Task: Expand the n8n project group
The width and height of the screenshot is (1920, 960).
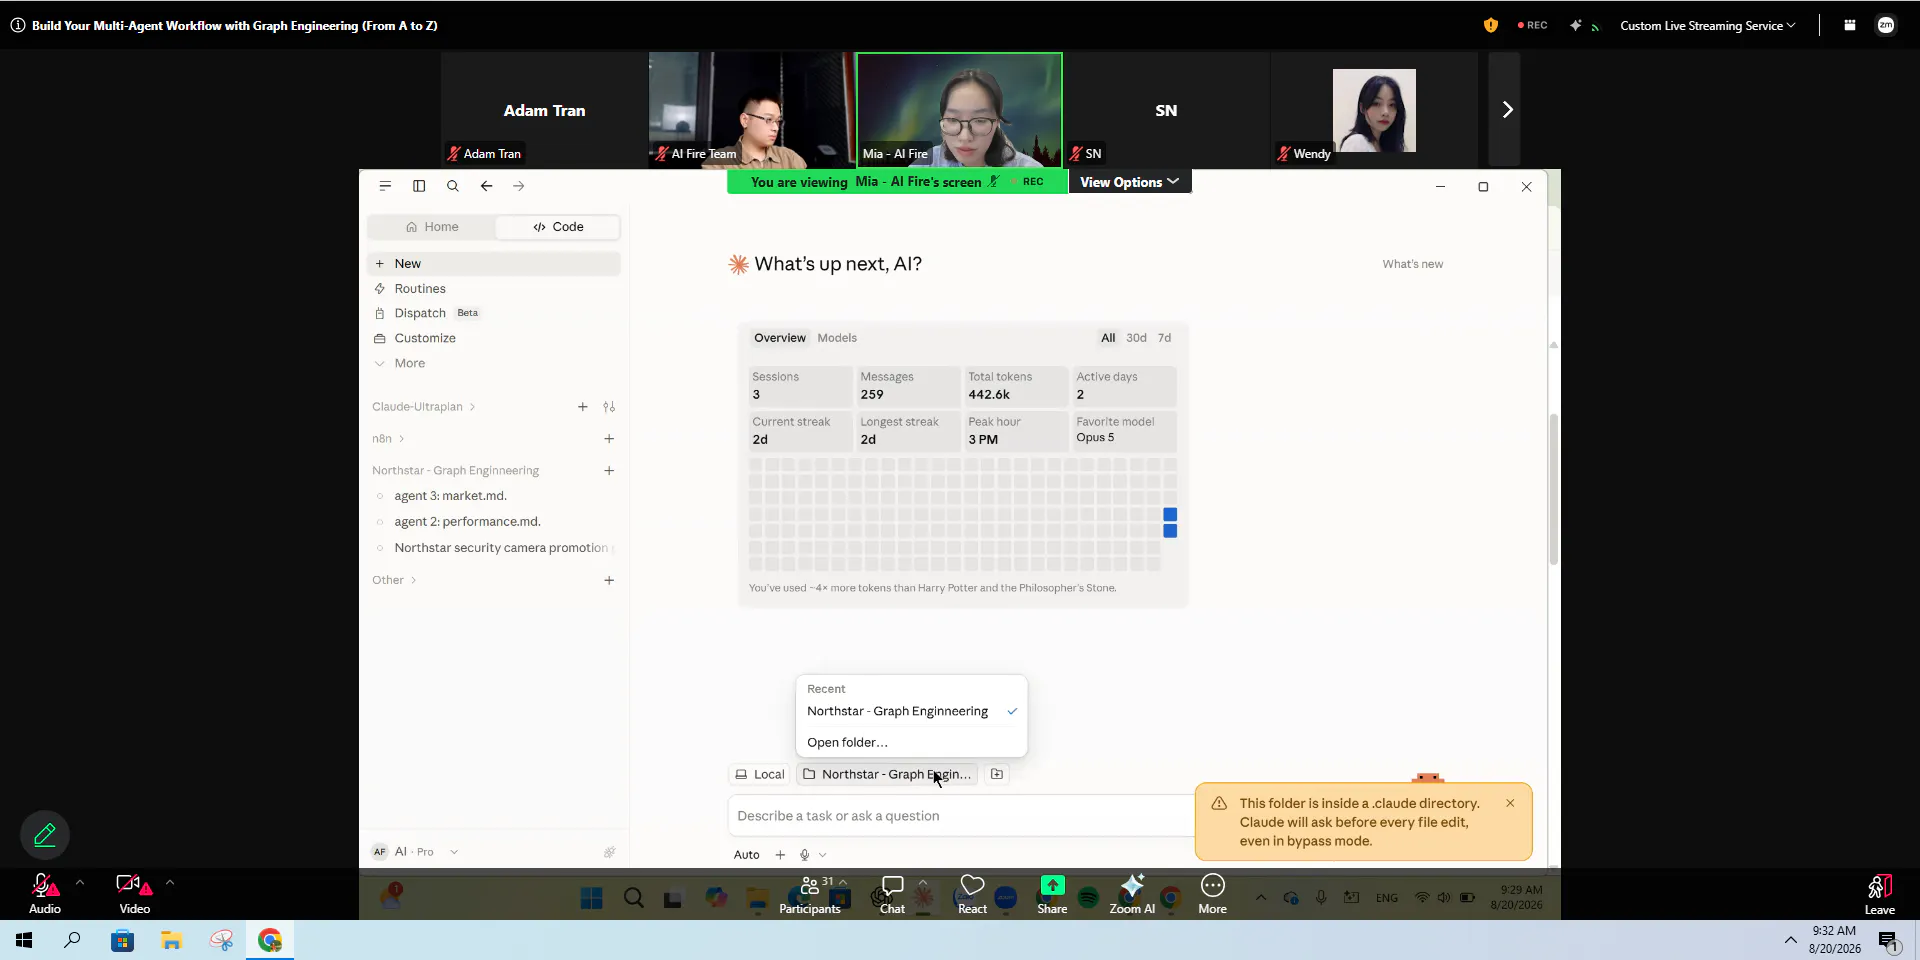Action: (x=388, y=439)
